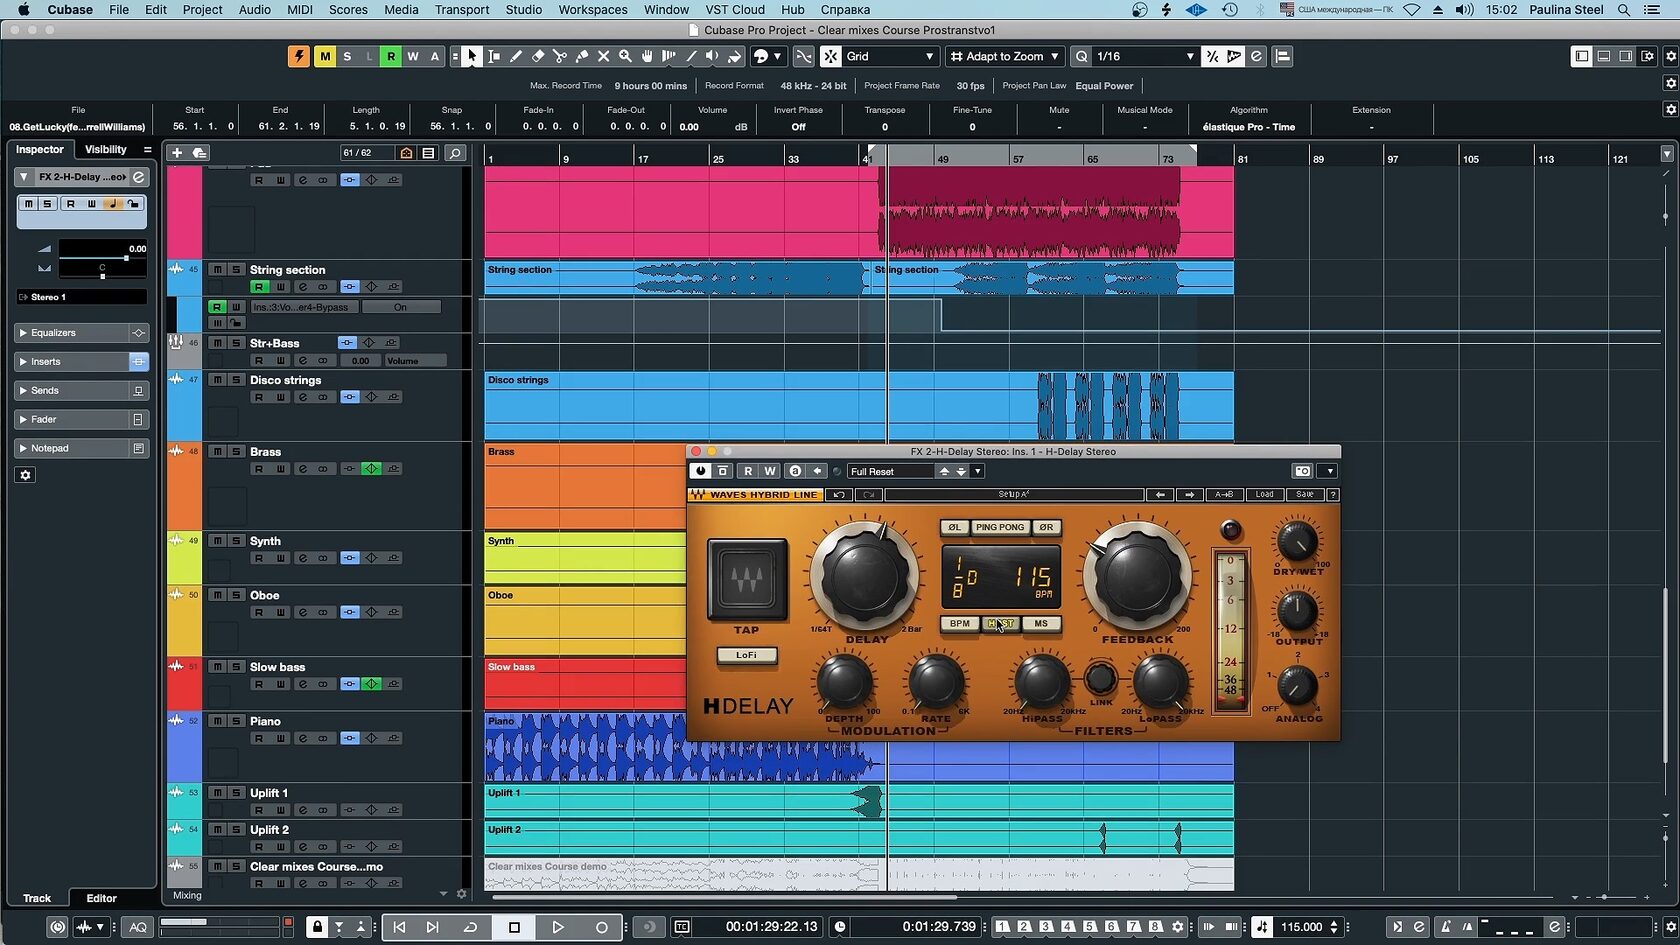Click the next preset right arrow in H-Delay
1680x945 pixels.
click(1189, 495)
